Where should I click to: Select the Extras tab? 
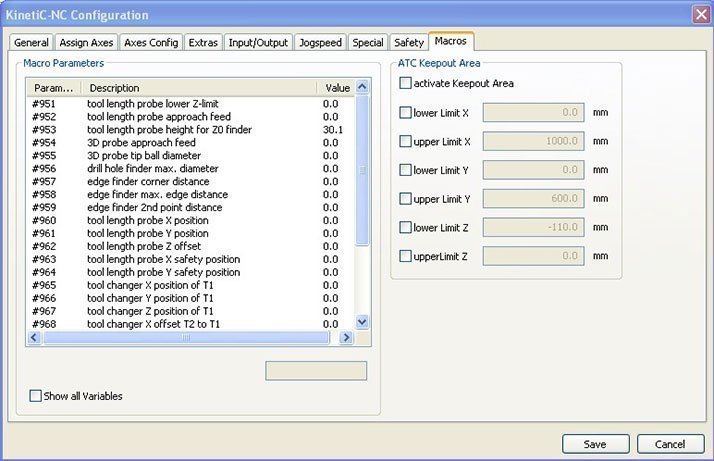pos(203,42)
